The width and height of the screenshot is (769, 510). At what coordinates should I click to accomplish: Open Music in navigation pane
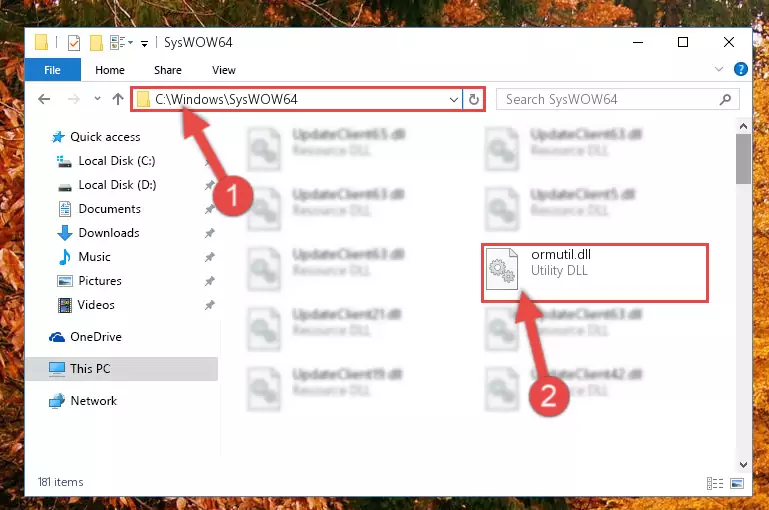pos(94,257)
